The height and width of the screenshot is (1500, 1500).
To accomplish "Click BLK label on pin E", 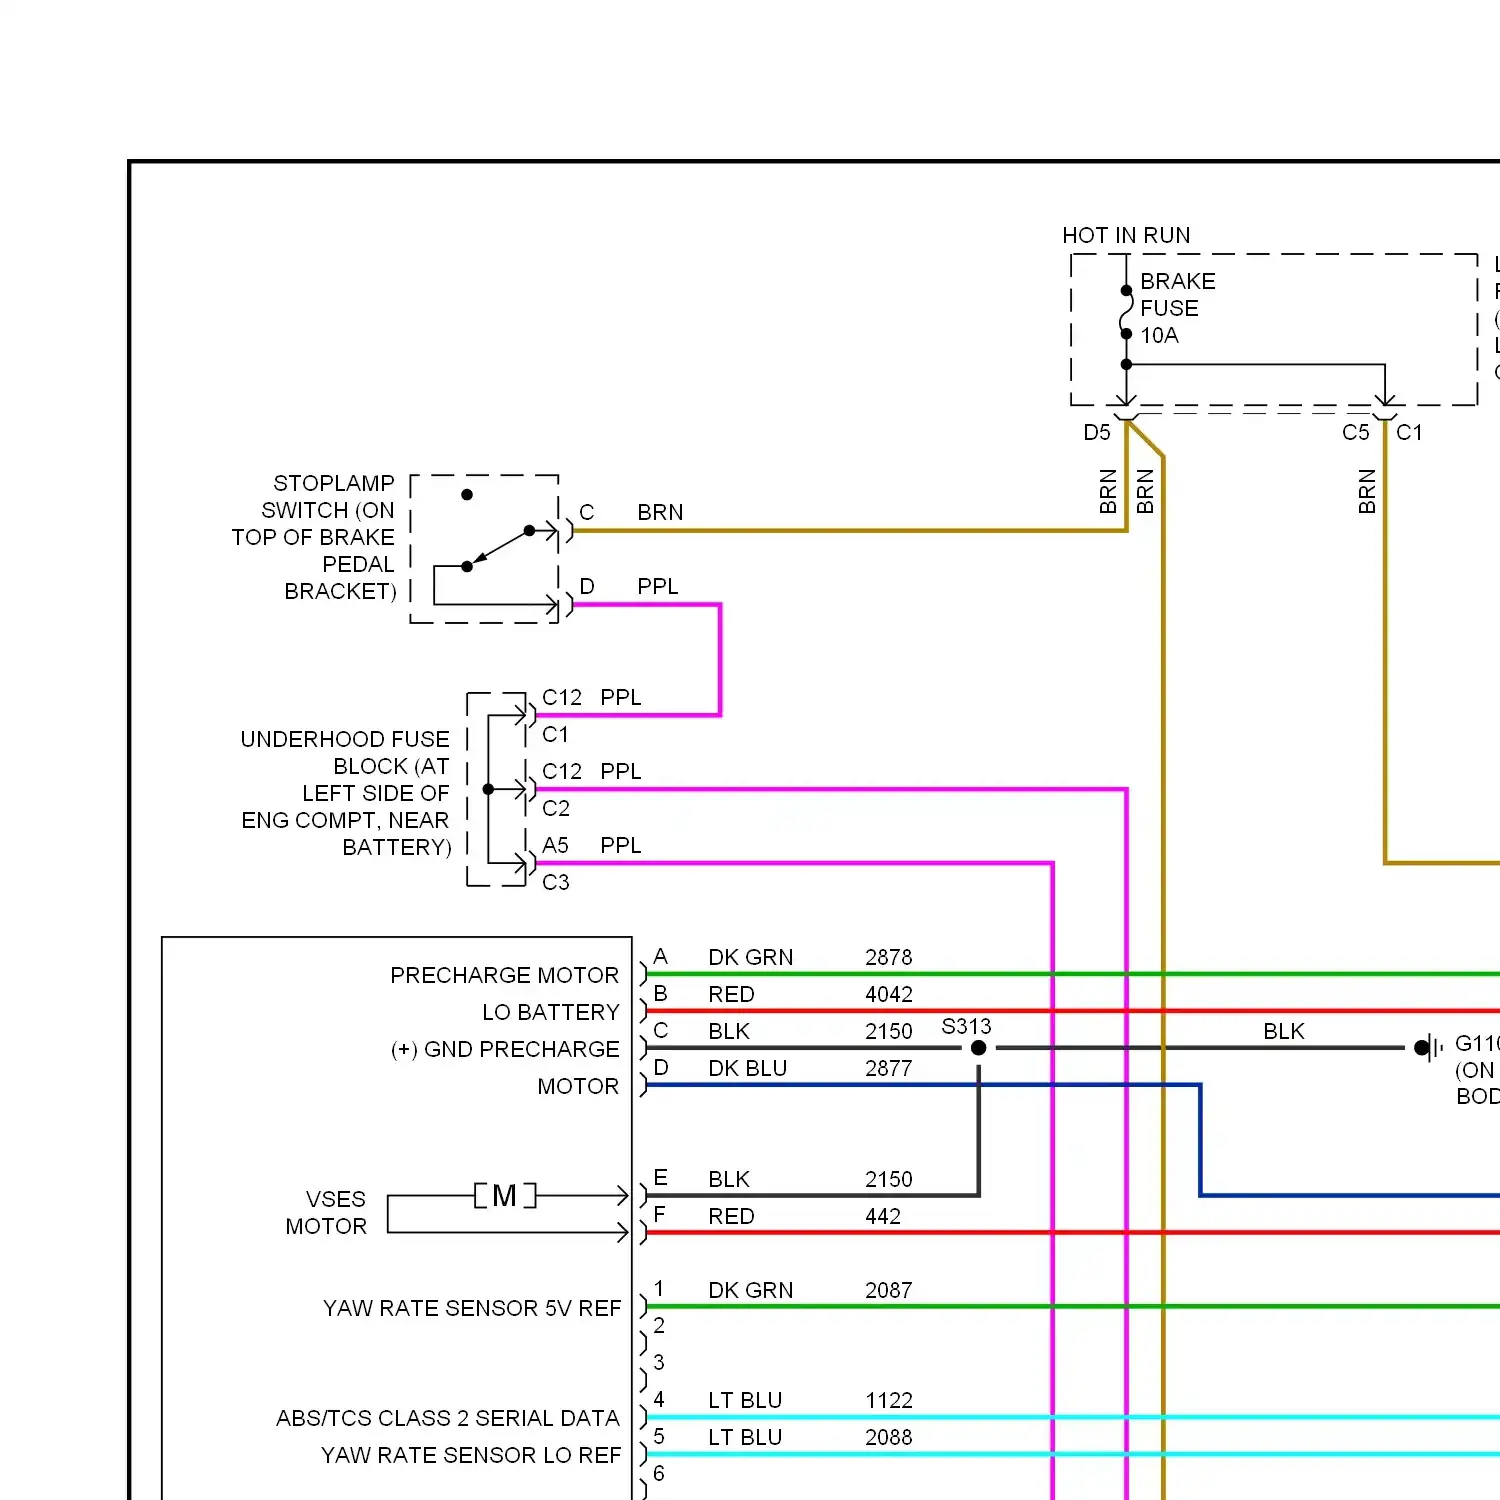I will [729, 1179].
